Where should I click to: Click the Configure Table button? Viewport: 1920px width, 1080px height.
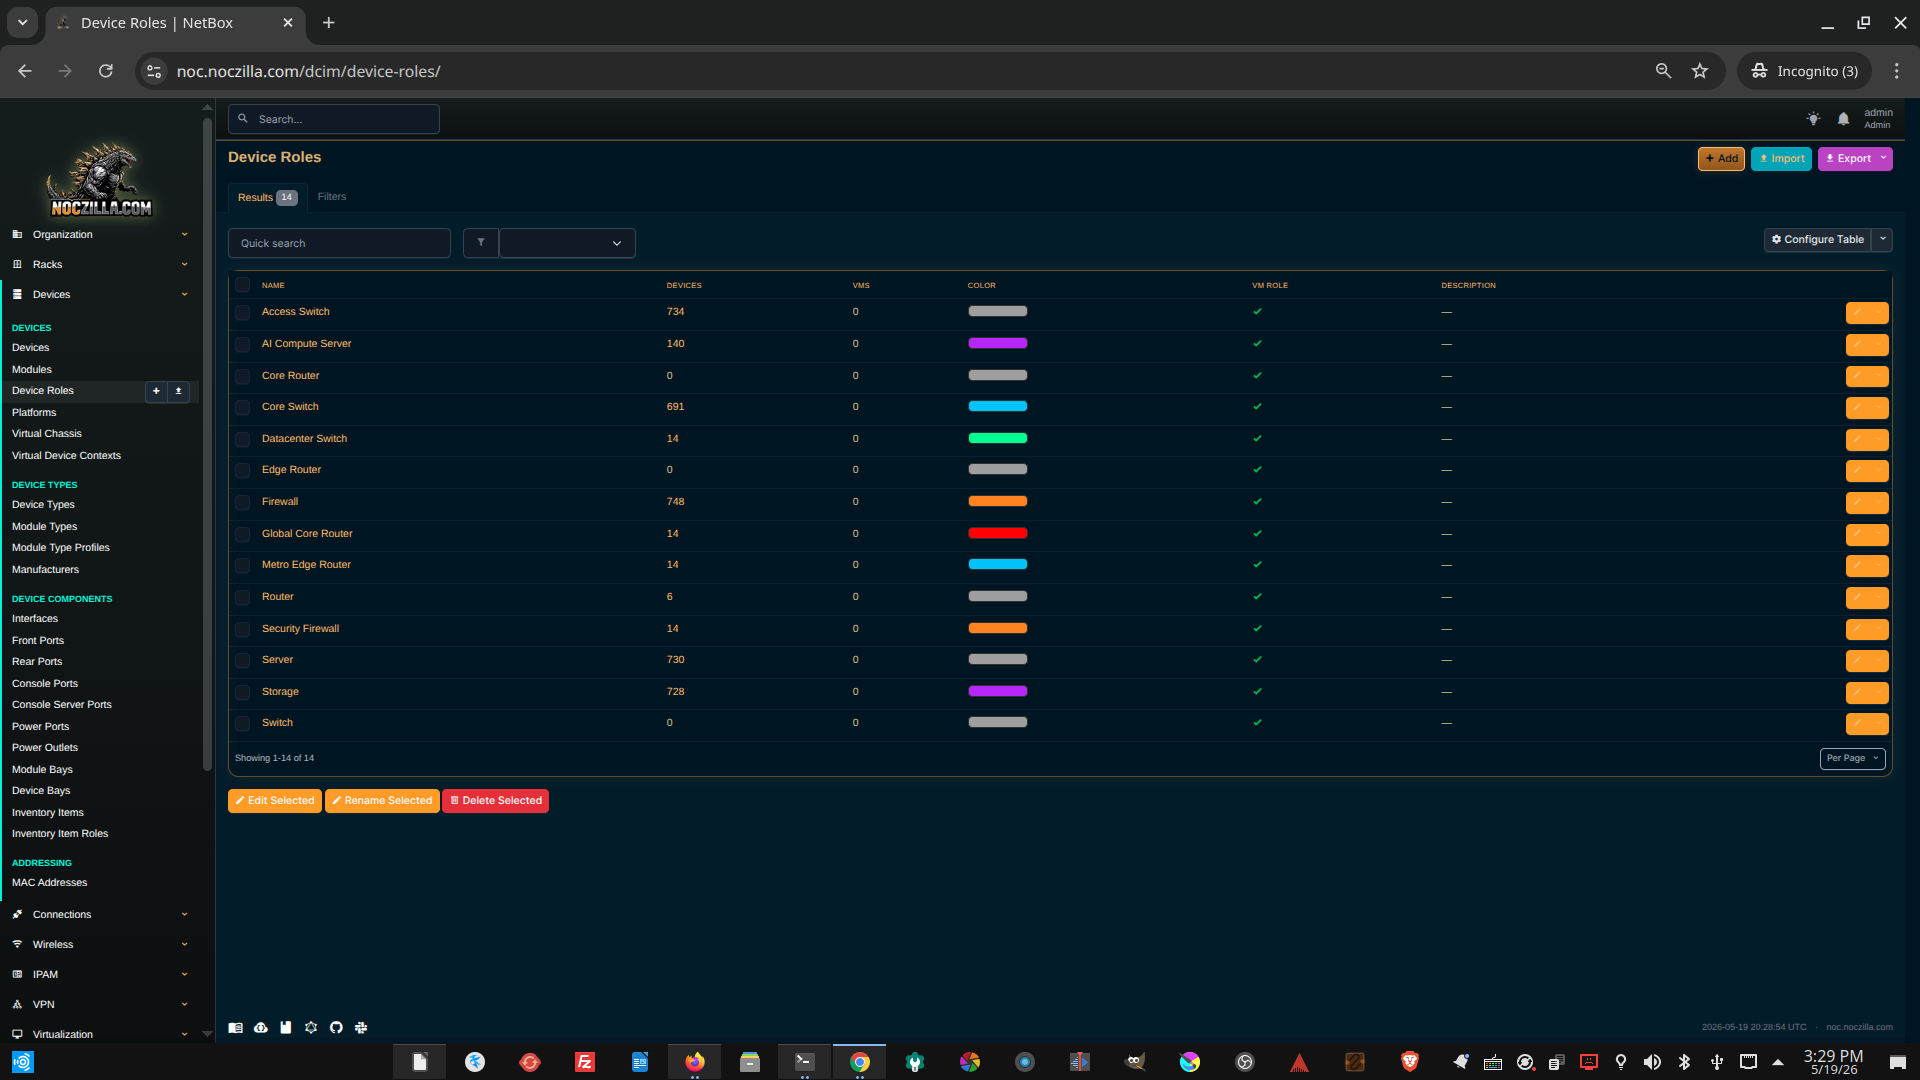click(x=1818, y=240)
